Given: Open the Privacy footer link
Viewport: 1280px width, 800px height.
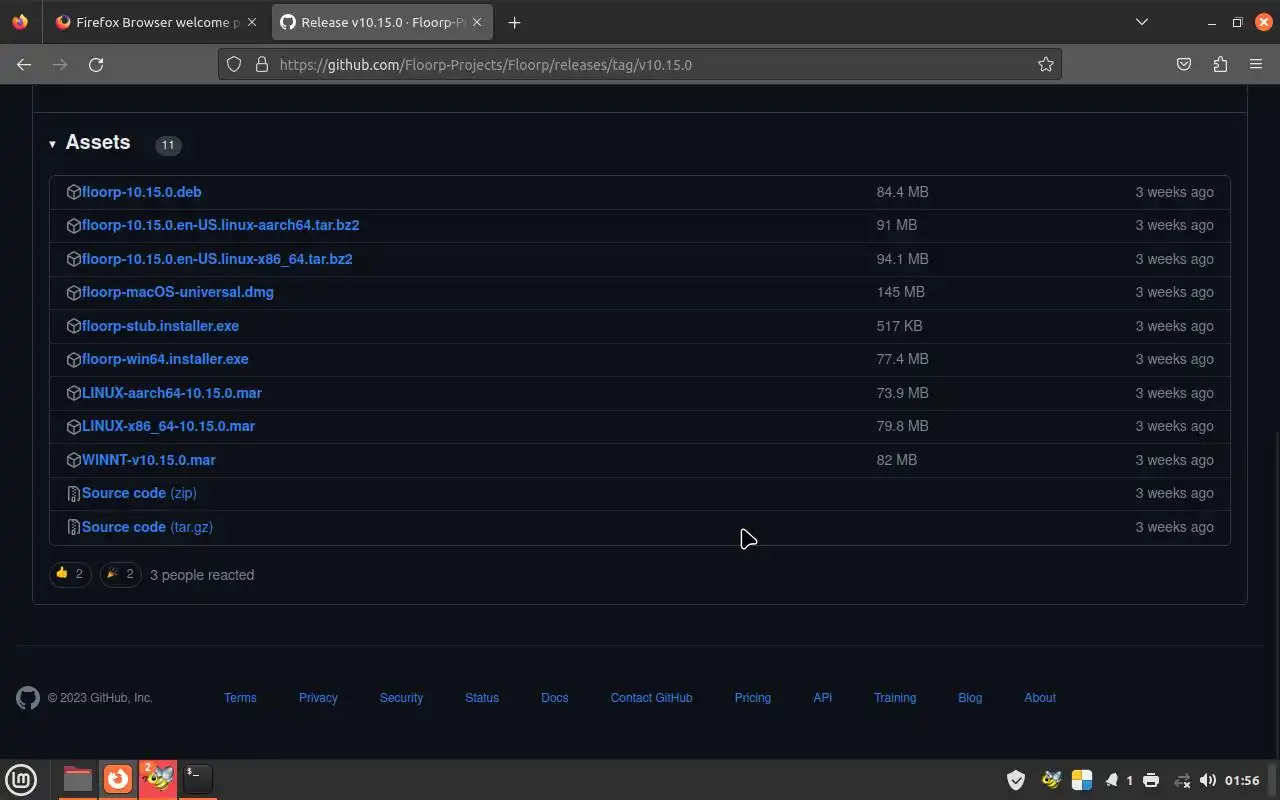Looking at the screenshot, I should pos(318,698).
